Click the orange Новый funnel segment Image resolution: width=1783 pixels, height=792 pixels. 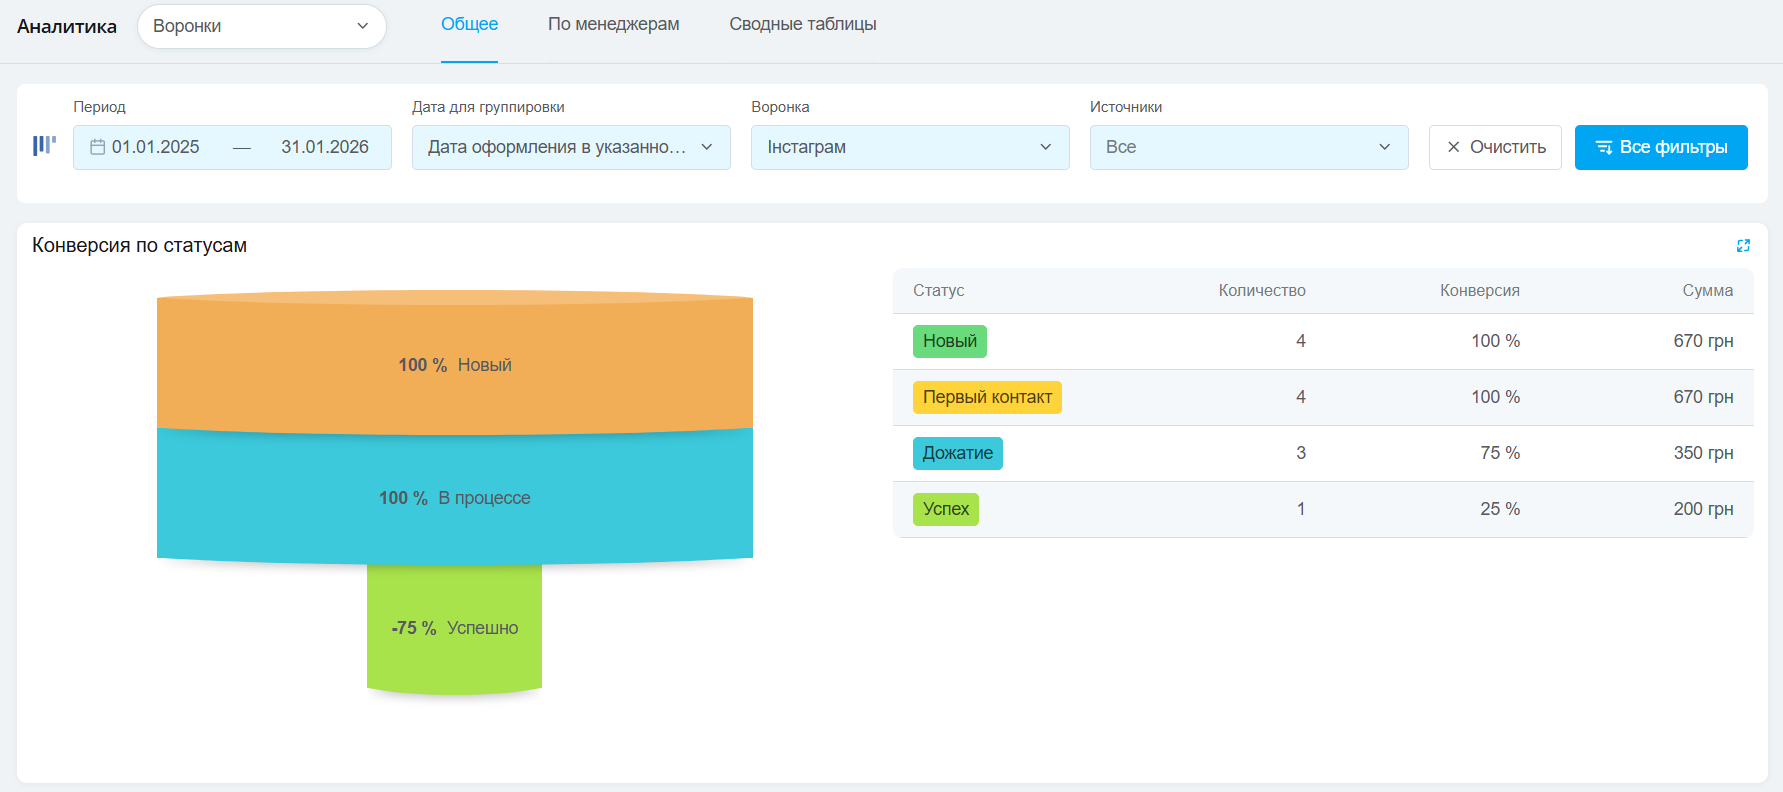click(455, 365)
